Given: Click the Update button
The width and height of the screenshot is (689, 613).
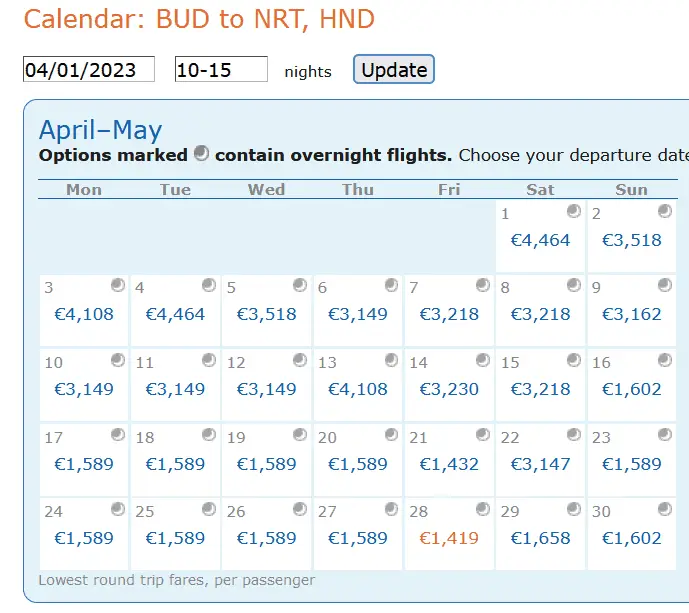Looking at the screenshot, I should (394, 70).
